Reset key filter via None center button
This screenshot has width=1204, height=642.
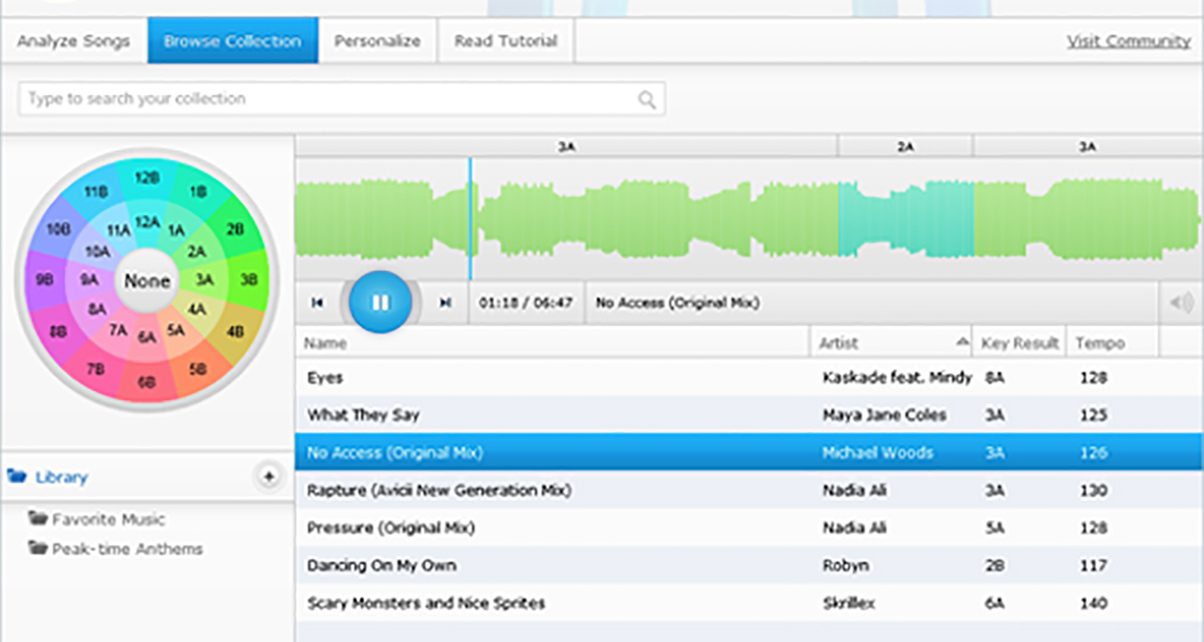pos(147,281)
